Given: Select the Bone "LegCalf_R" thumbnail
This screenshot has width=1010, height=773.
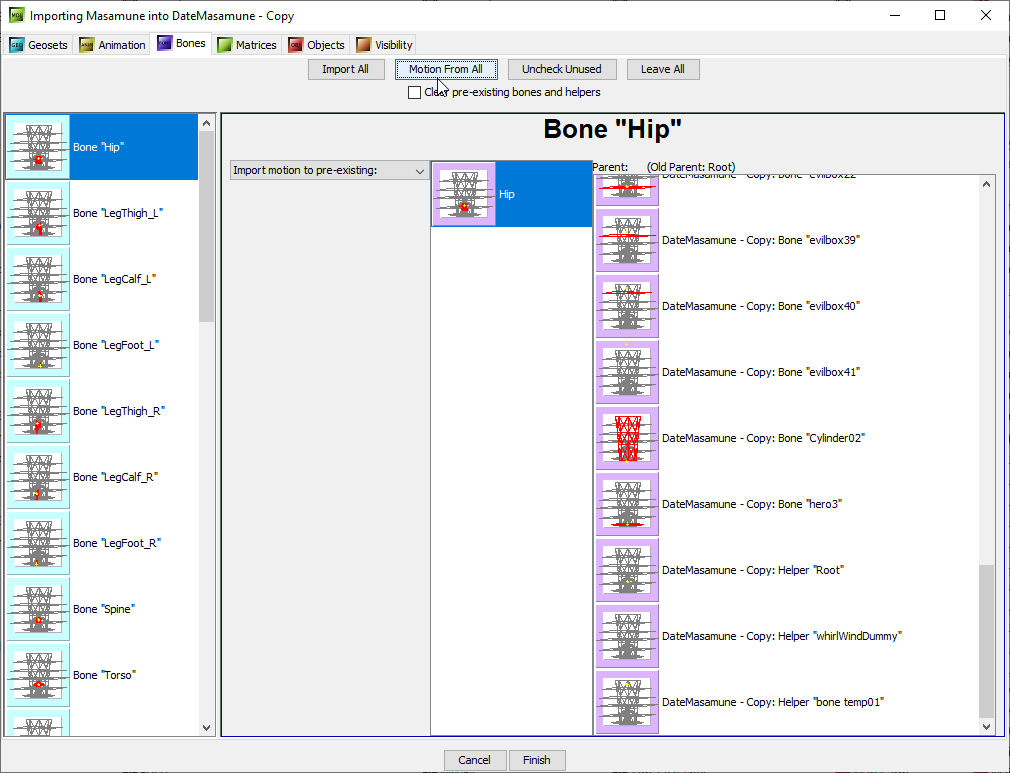Looking at the screenshot, I should click(x=38, y=477).
